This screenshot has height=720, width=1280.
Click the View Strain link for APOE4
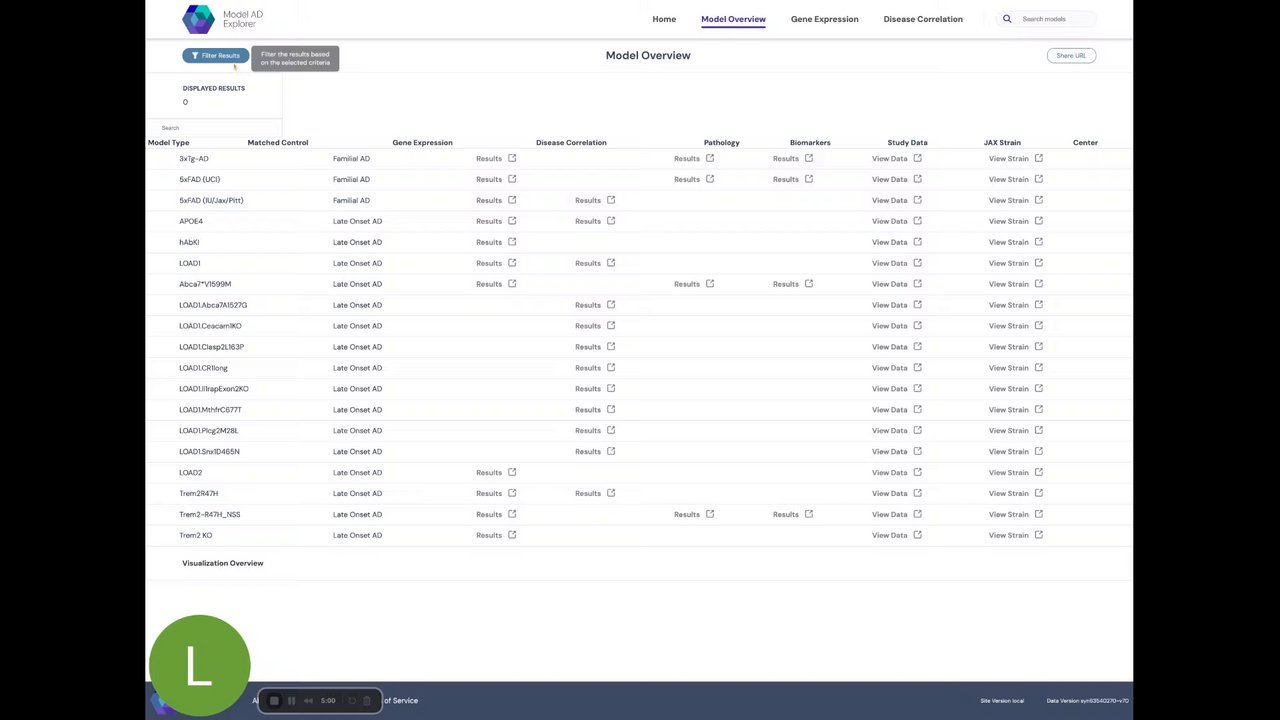coord(1008,221)
